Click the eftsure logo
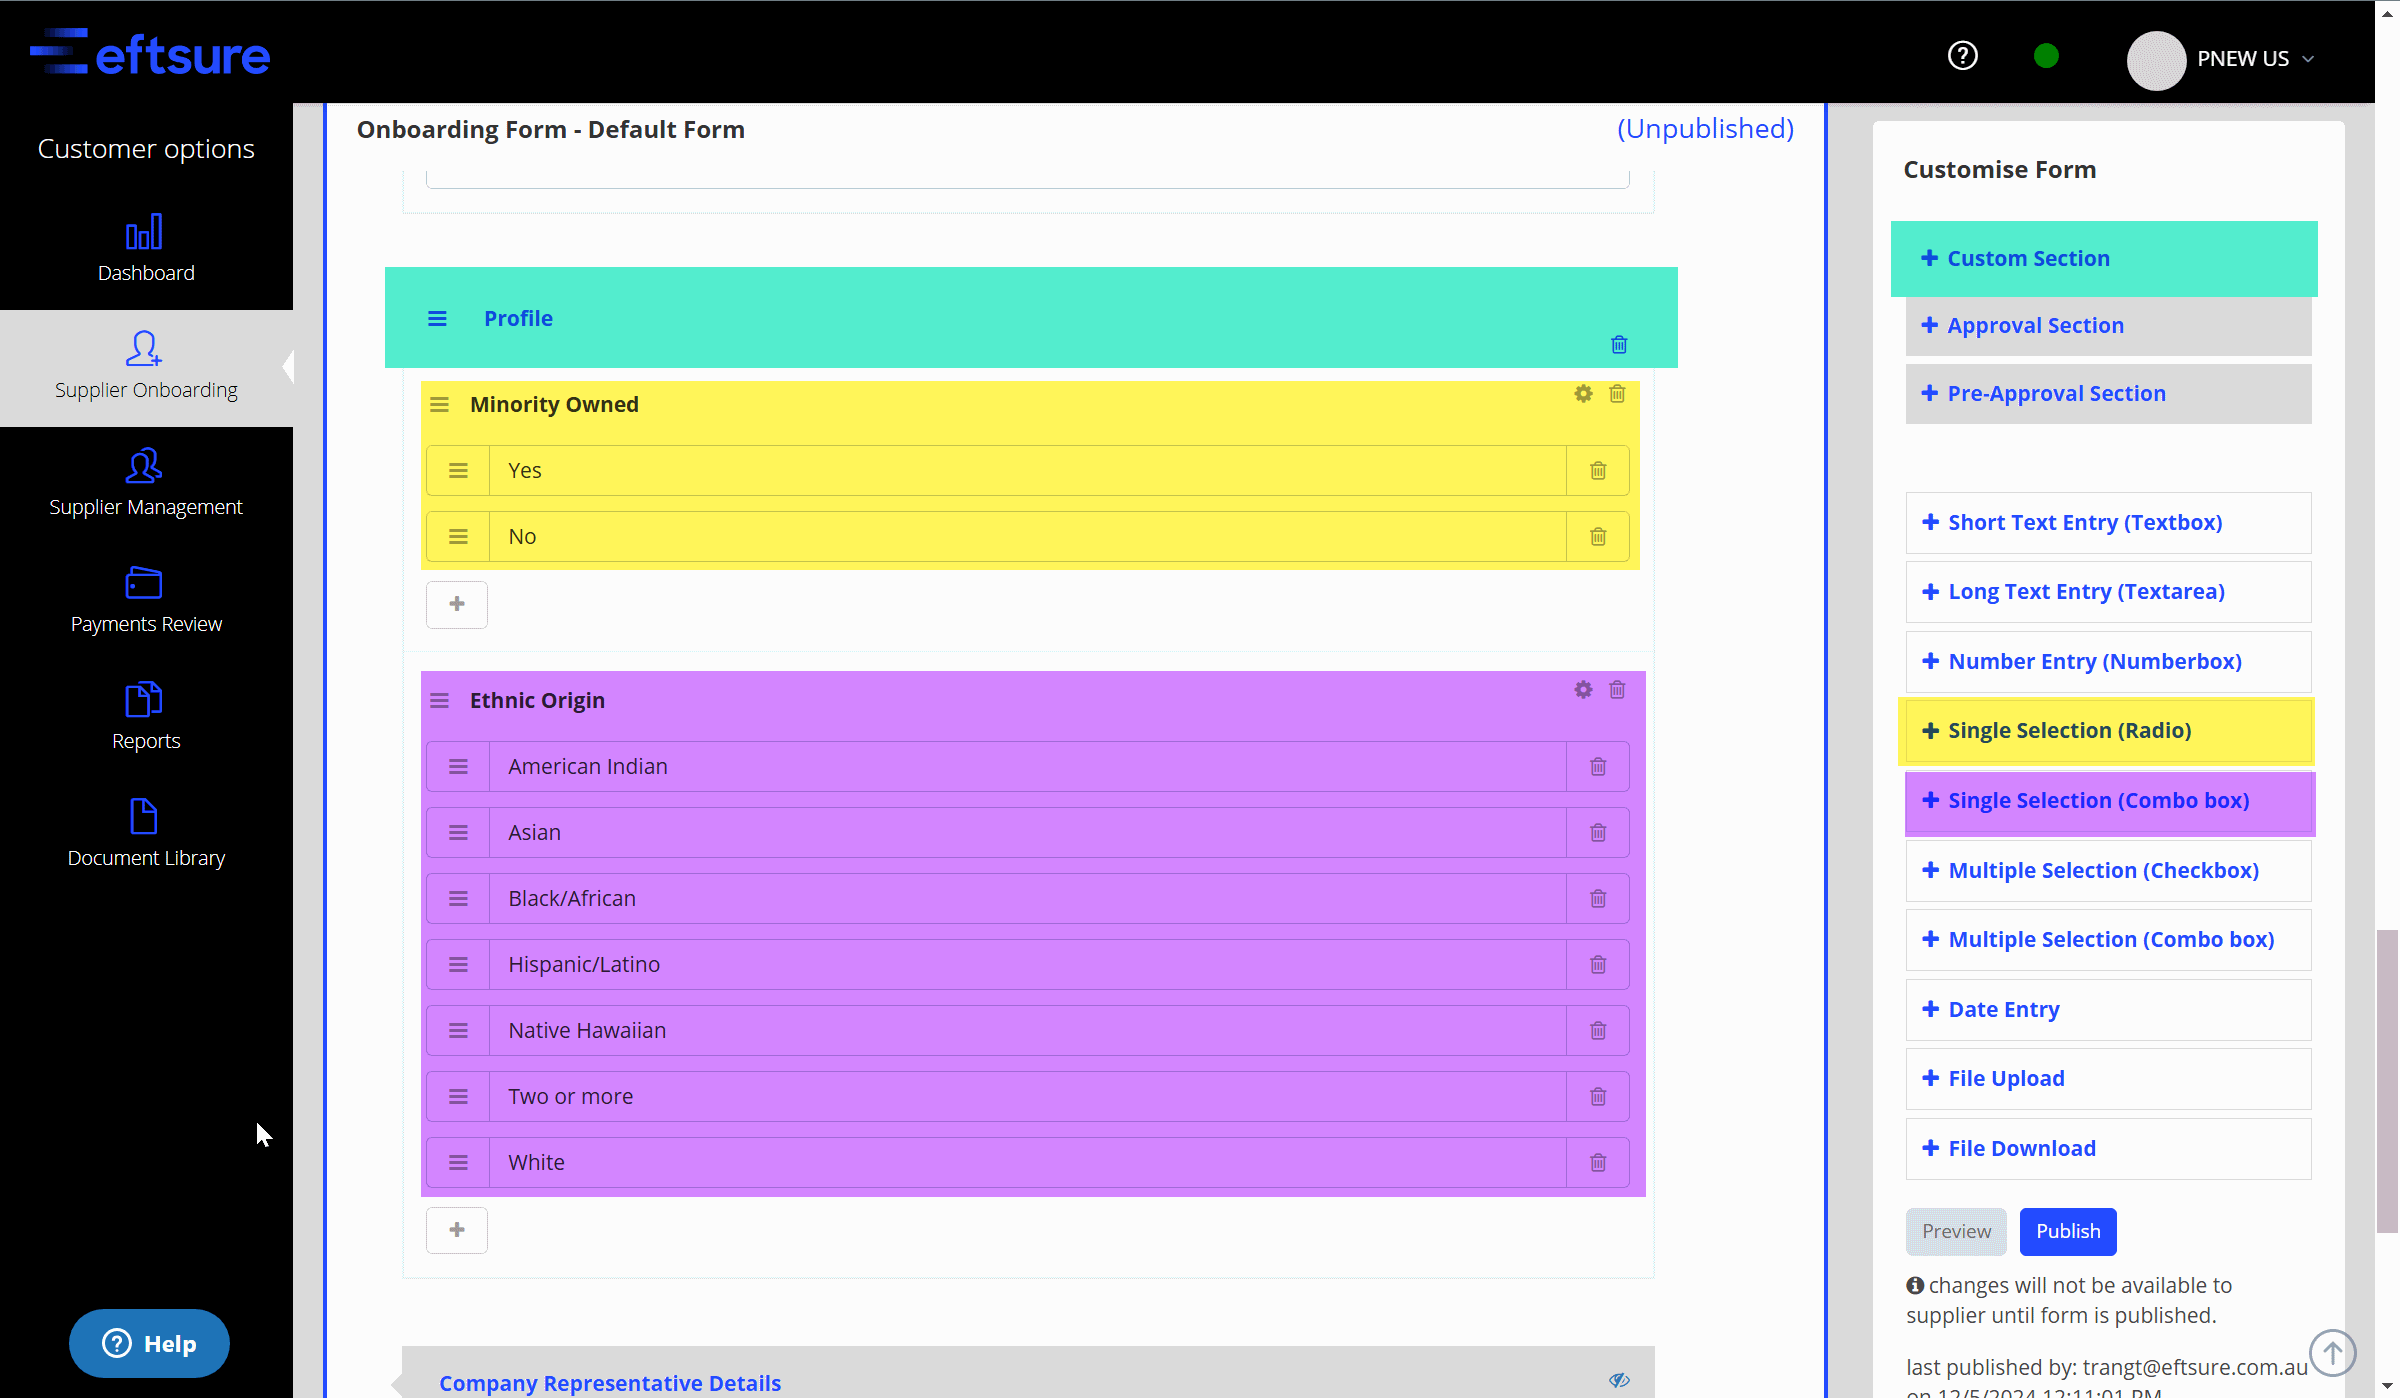The image size is (2400, 1398). (150, 53)
